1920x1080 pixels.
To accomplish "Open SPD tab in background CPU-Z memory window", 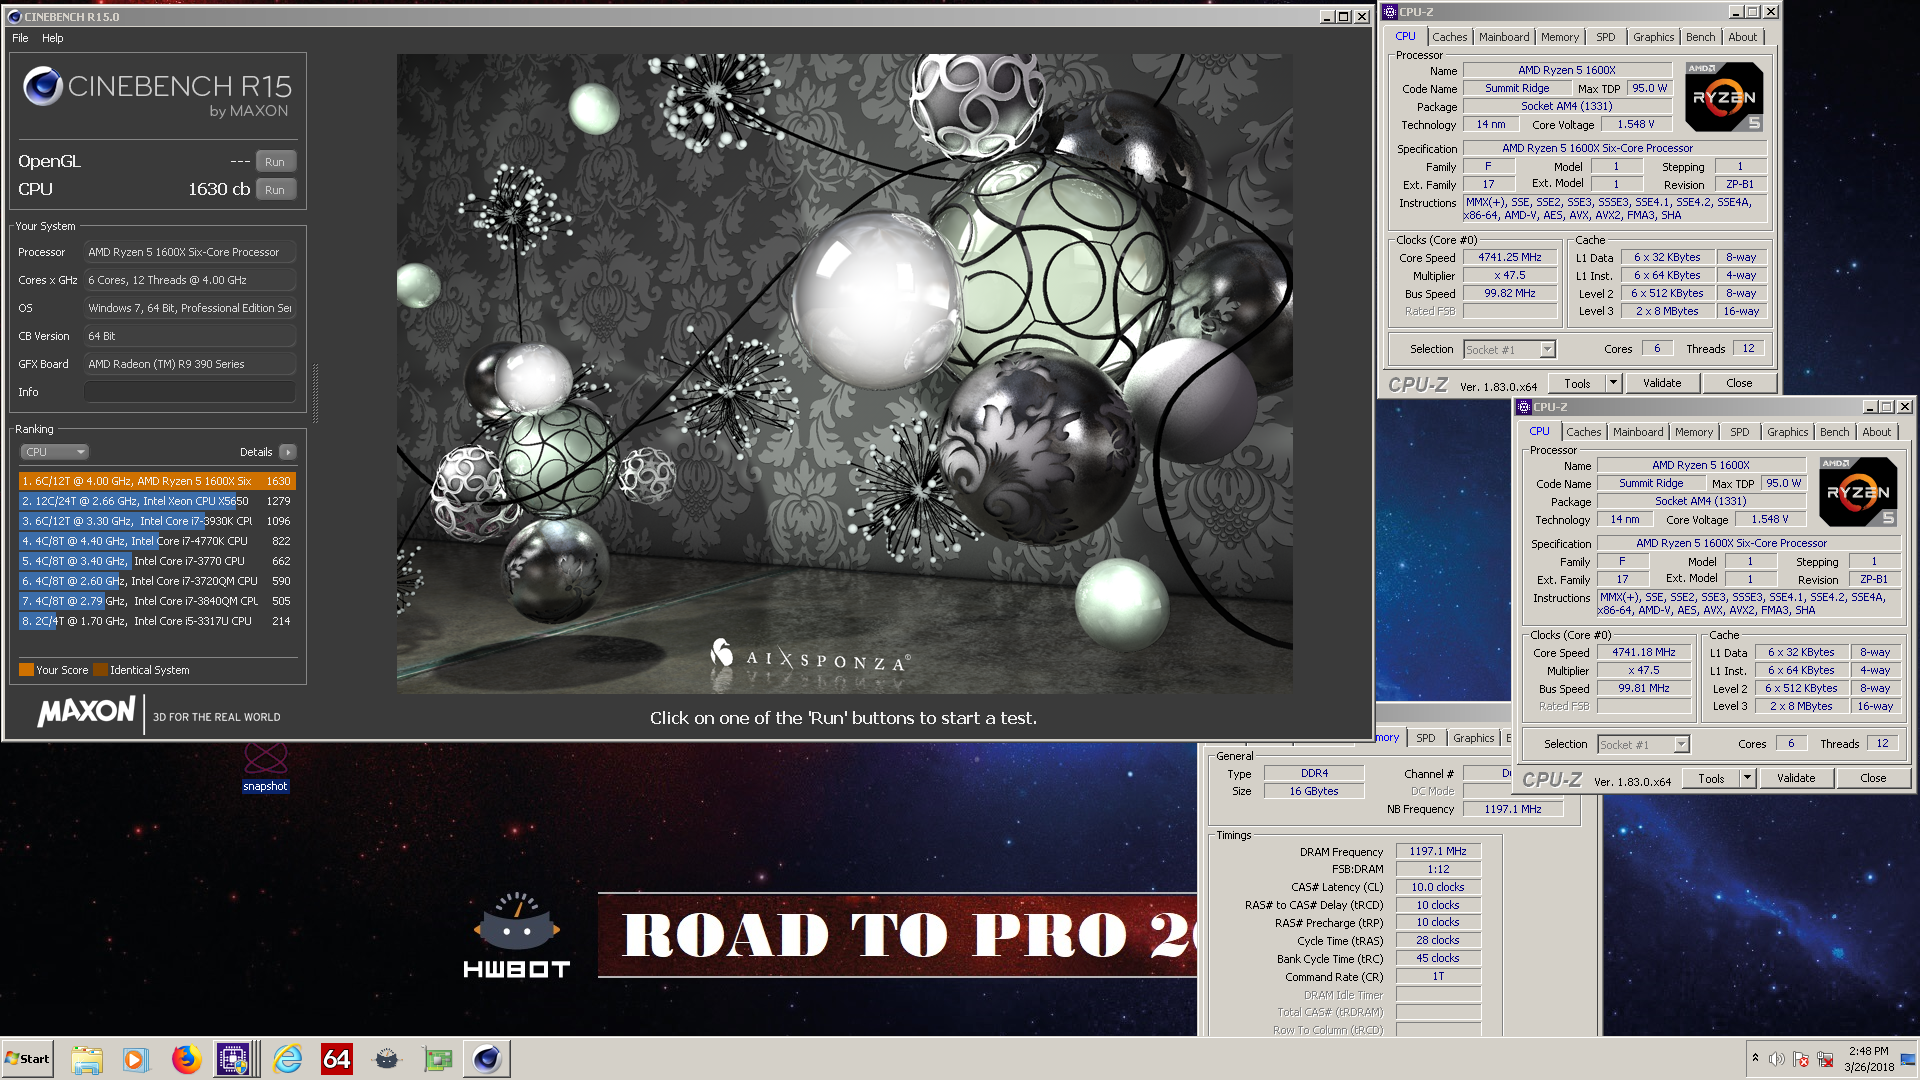I will 1426,738.
